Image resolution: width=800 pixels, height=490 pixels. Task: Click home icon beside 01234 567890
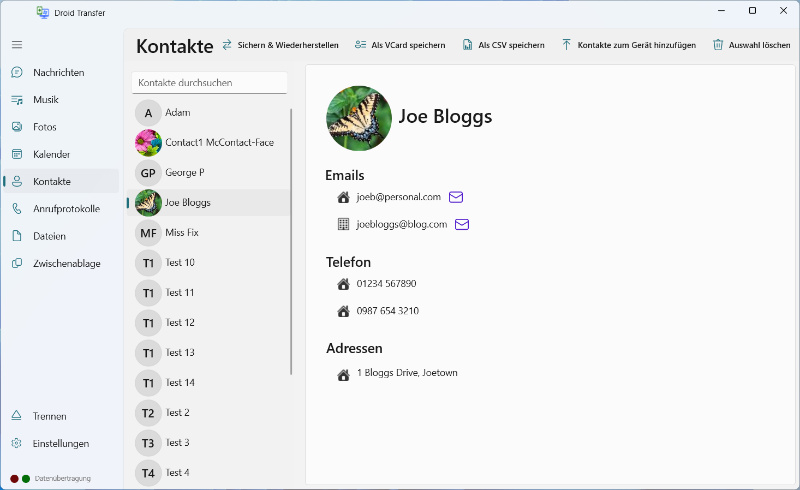click(343, 284)
